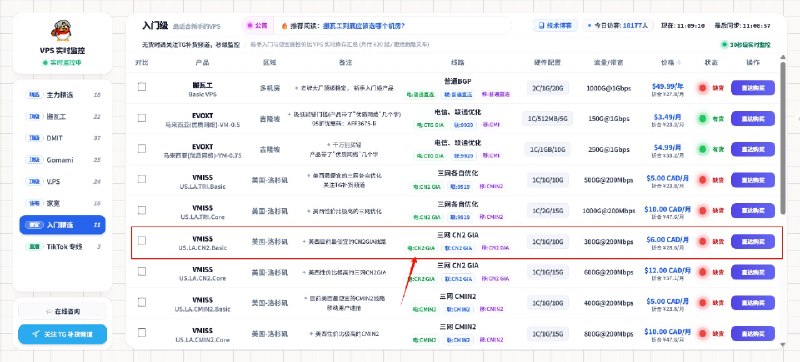Click the red status dot on US.LA.CN2.Core row

coord(703,272)
